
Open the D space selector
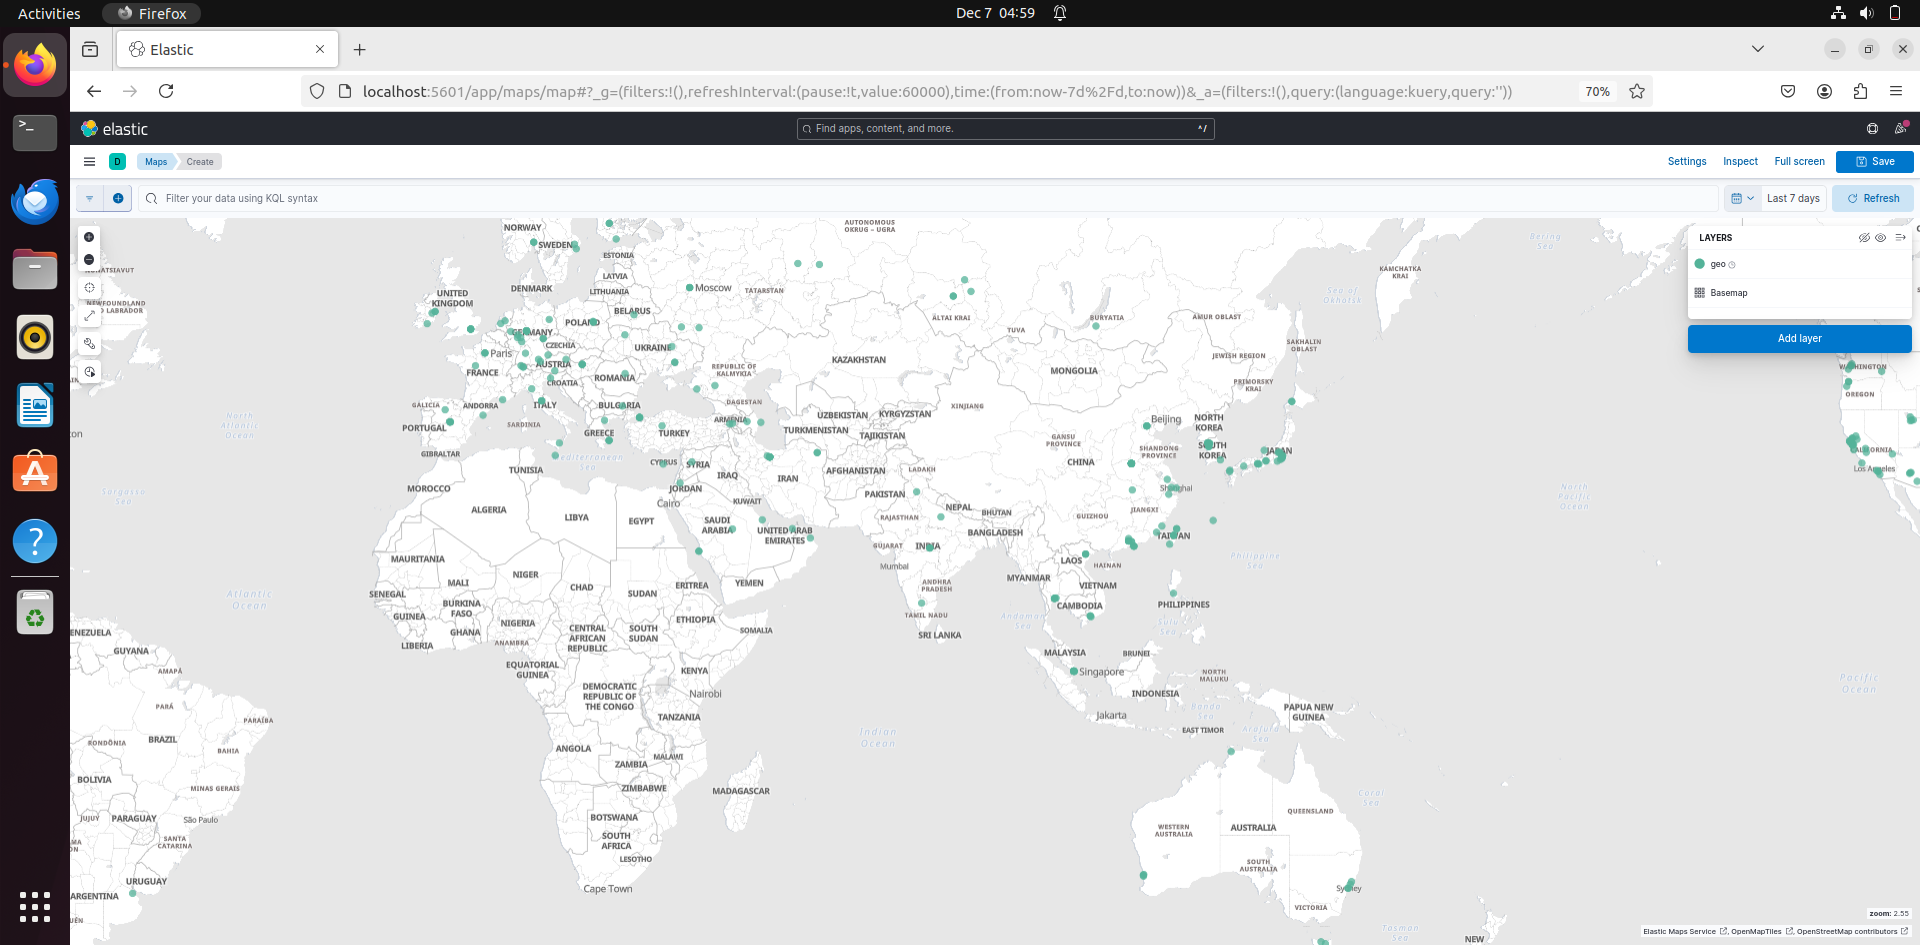point(117,162)
